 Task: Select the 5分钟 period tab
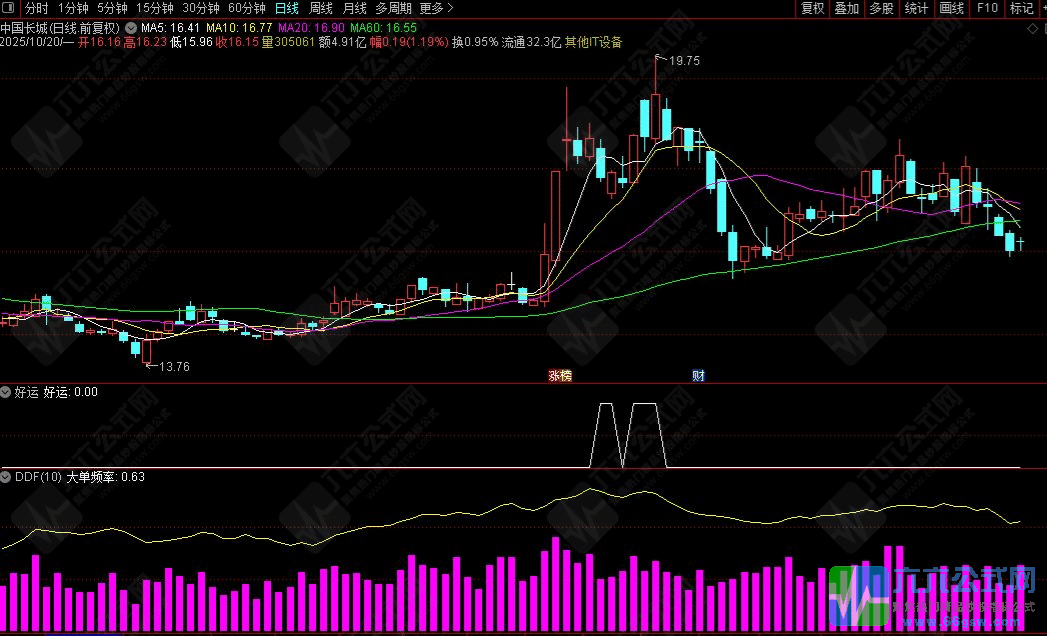click(x=112, y=8)
